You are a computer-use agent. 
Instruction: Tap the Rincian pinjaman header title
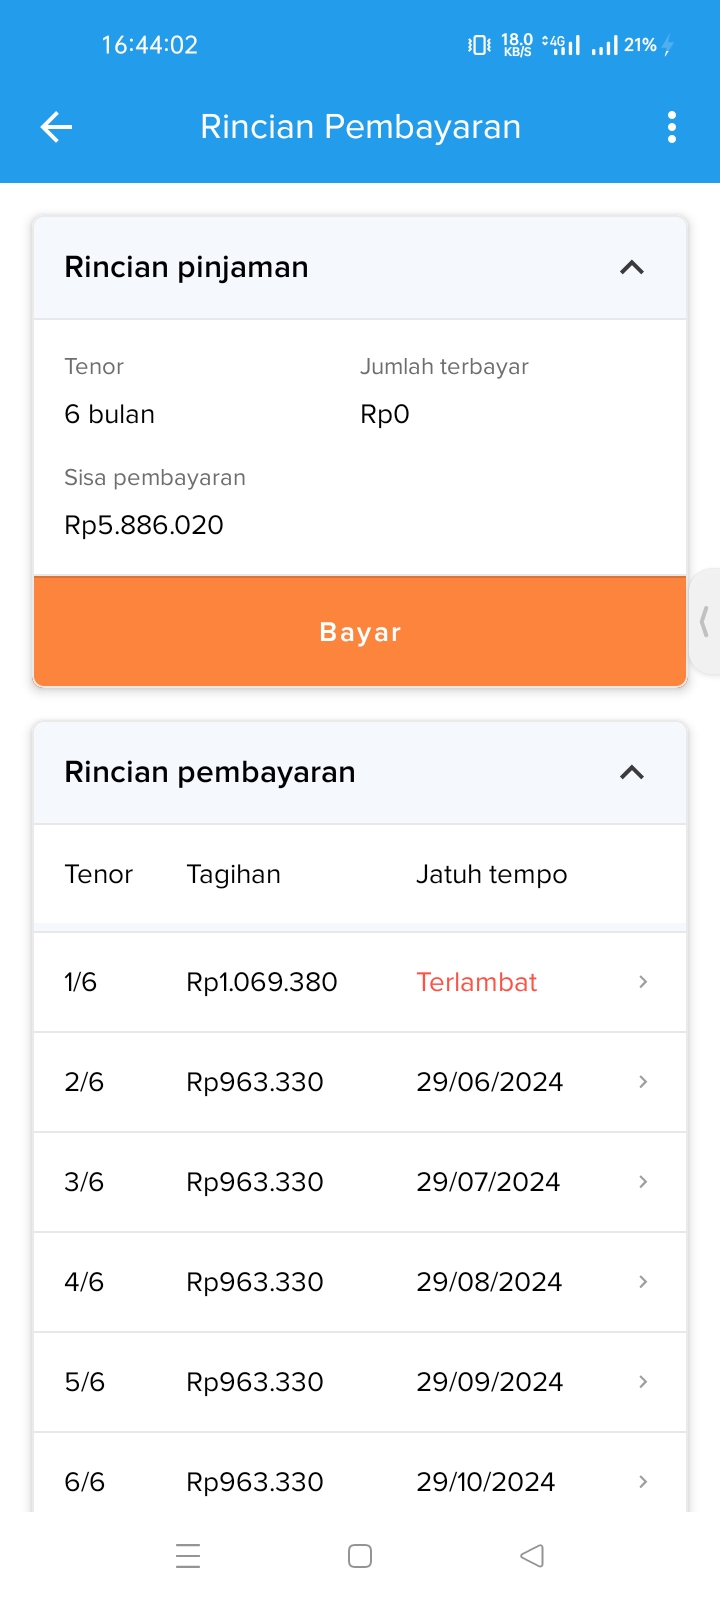[186, 268]
